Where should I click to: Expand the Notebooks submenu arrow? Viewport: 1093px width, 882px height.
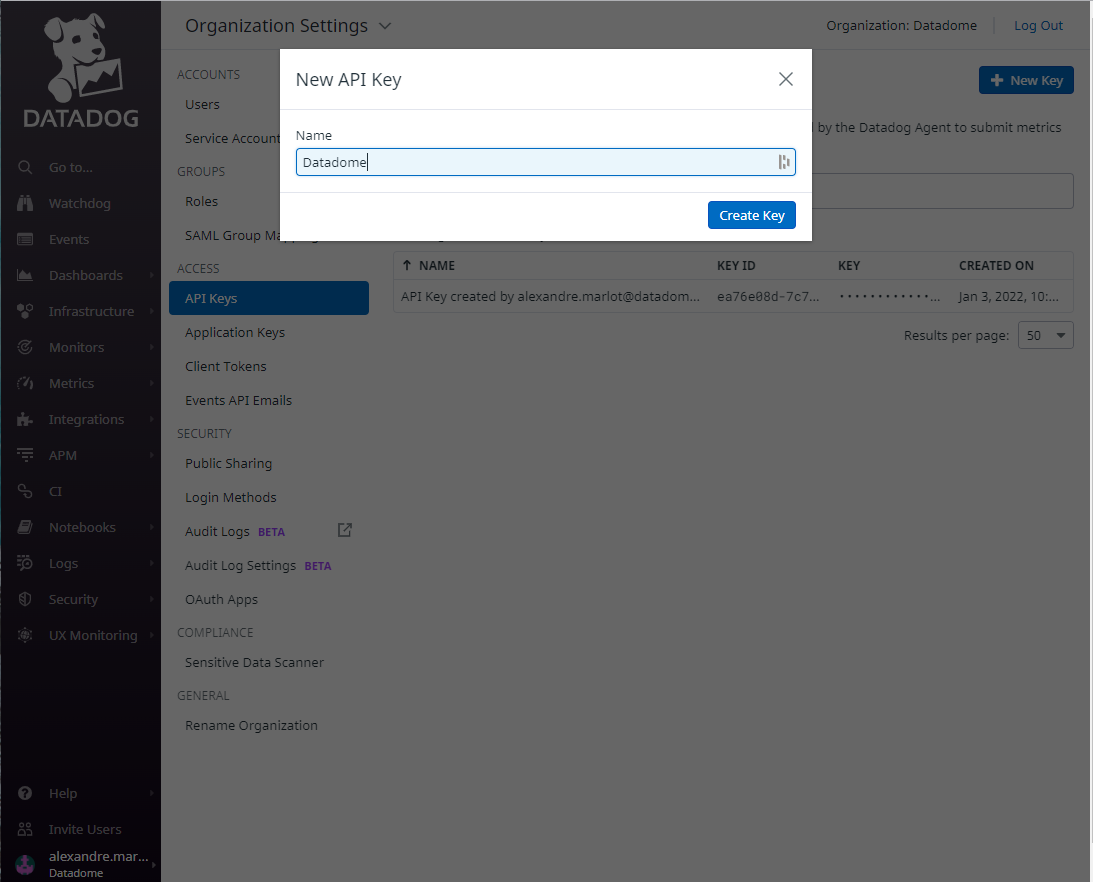pos(151,527)
